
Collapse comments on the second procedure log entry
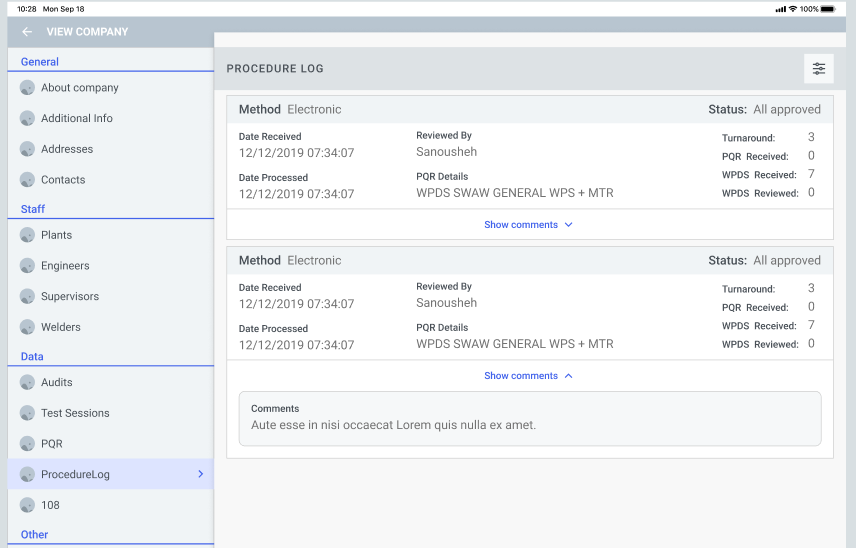(x=528, y=376)
